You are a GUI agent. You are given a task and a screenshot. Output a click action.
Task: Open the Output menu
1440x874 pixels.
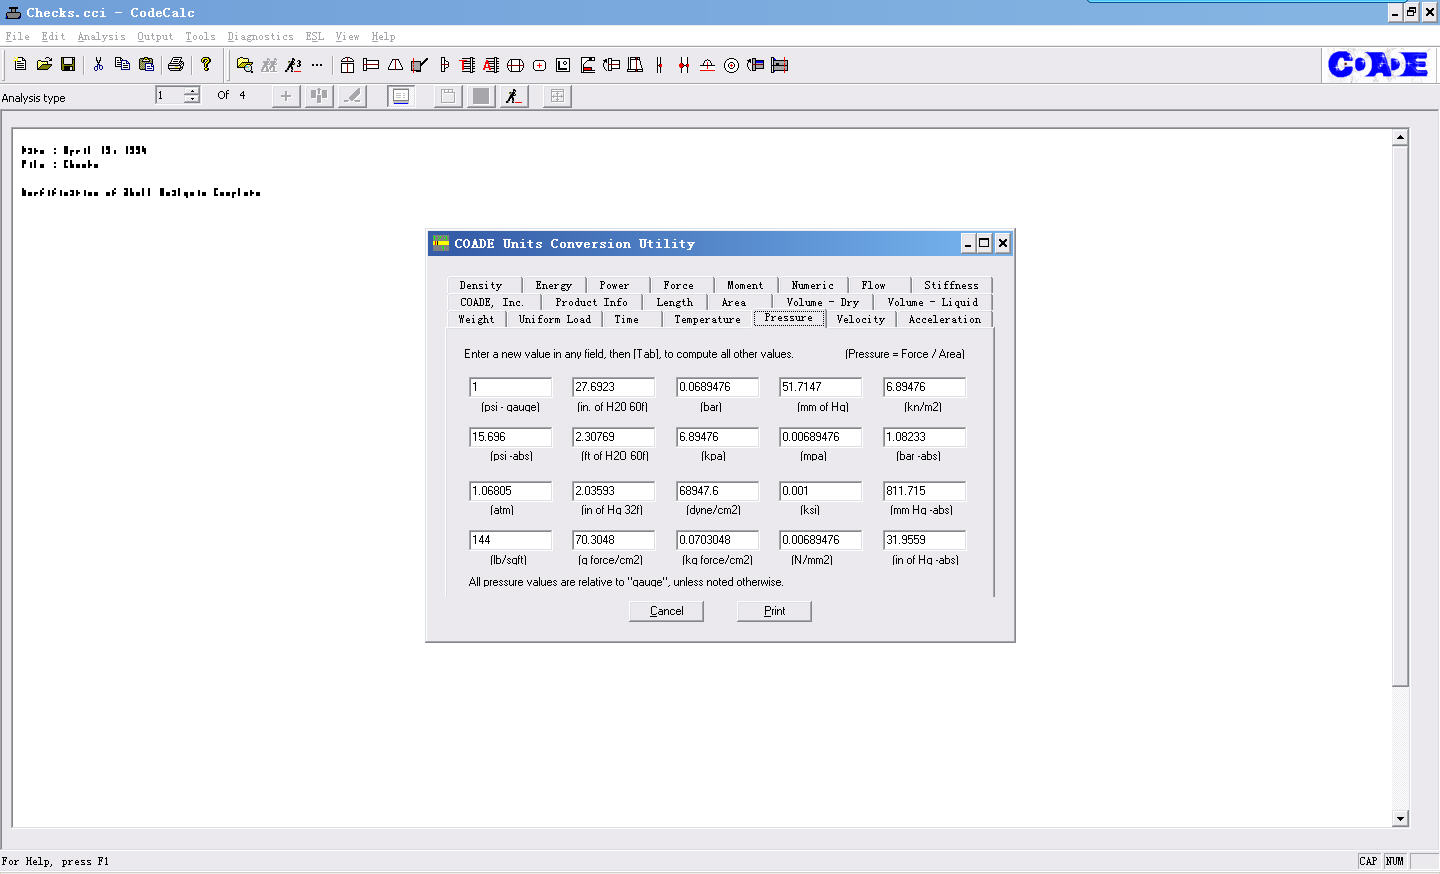(155, 37)
